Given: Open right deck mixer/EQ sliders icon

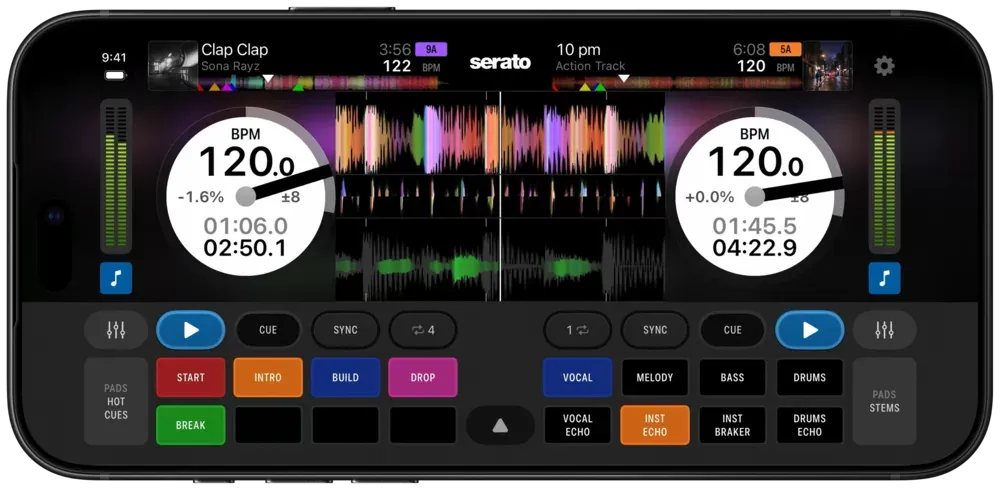Looking at the screenshot, I should point(885,330).
